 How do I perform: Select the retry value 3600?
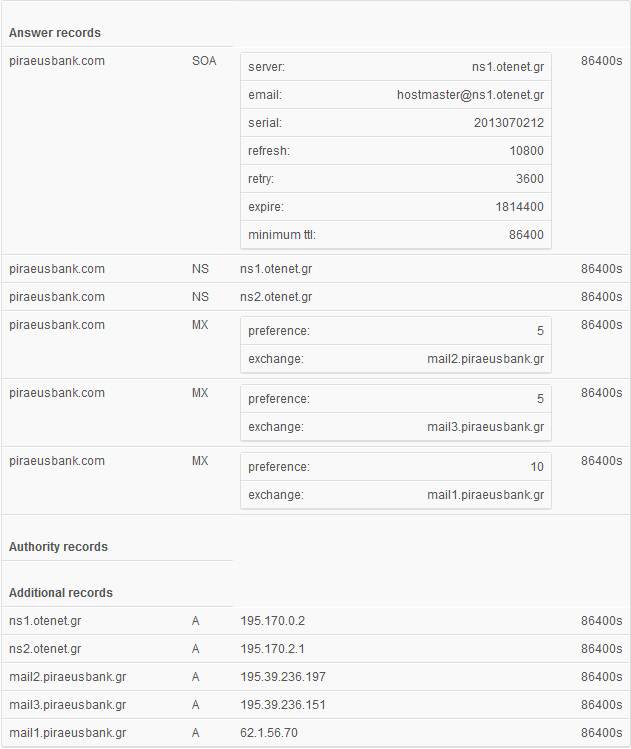[530, 179]
